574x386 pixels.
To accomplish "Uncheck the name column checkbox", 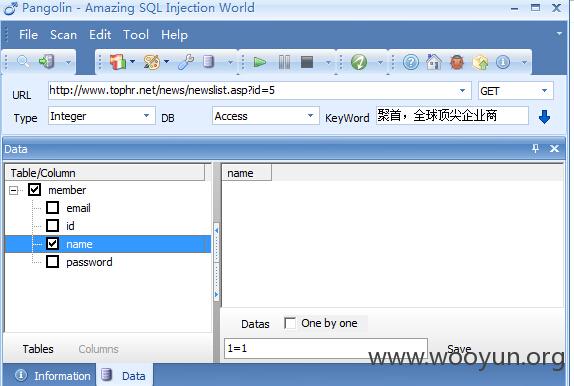I will [x=52, y=244].
